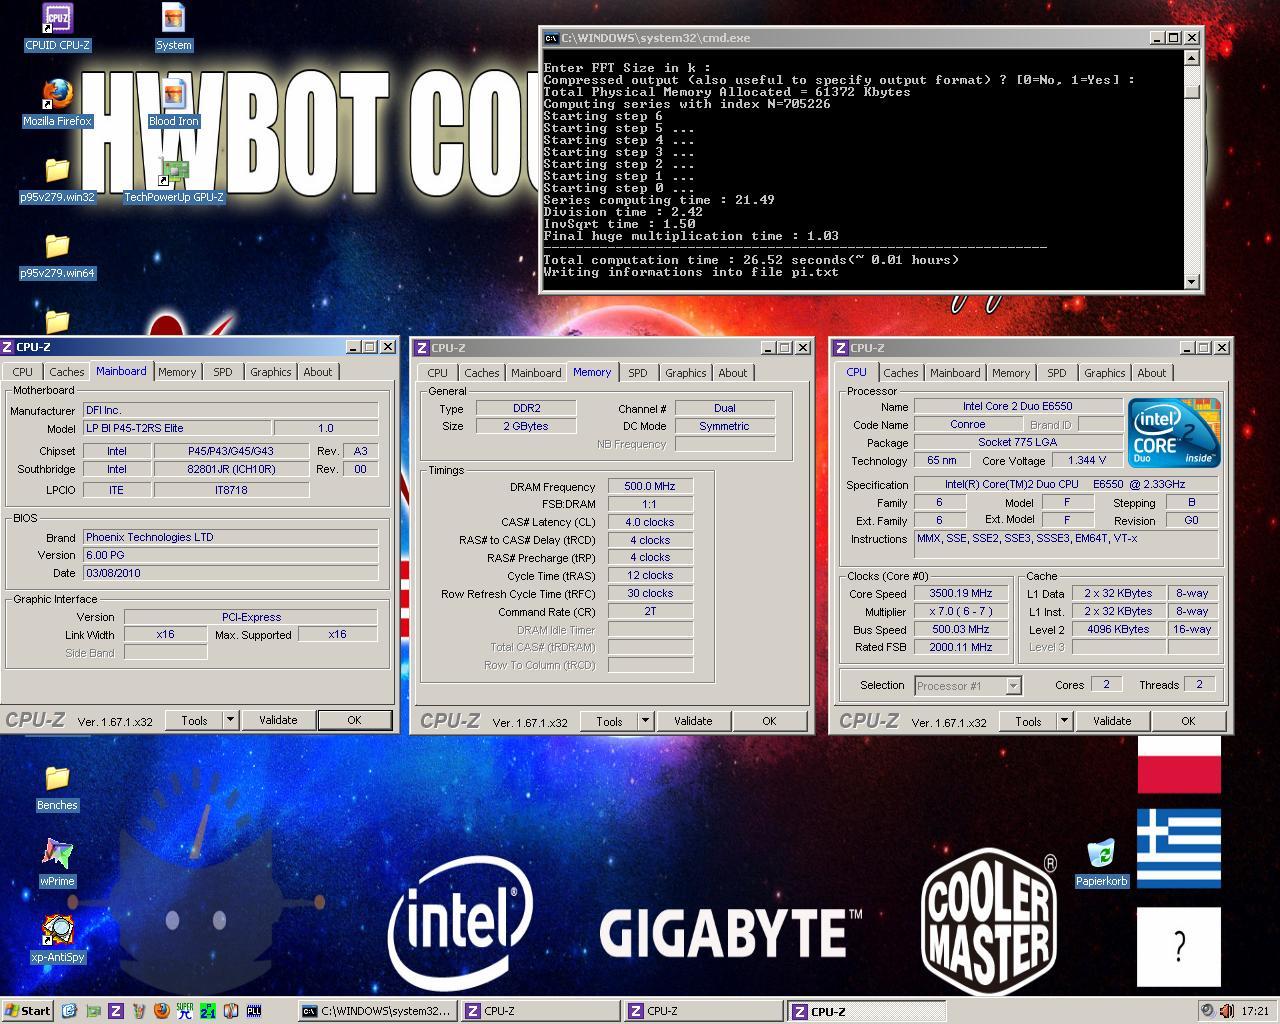
Task: Open Tools dropdown arrow in Memory CPU-Z window
Action: tap(645, 721)
